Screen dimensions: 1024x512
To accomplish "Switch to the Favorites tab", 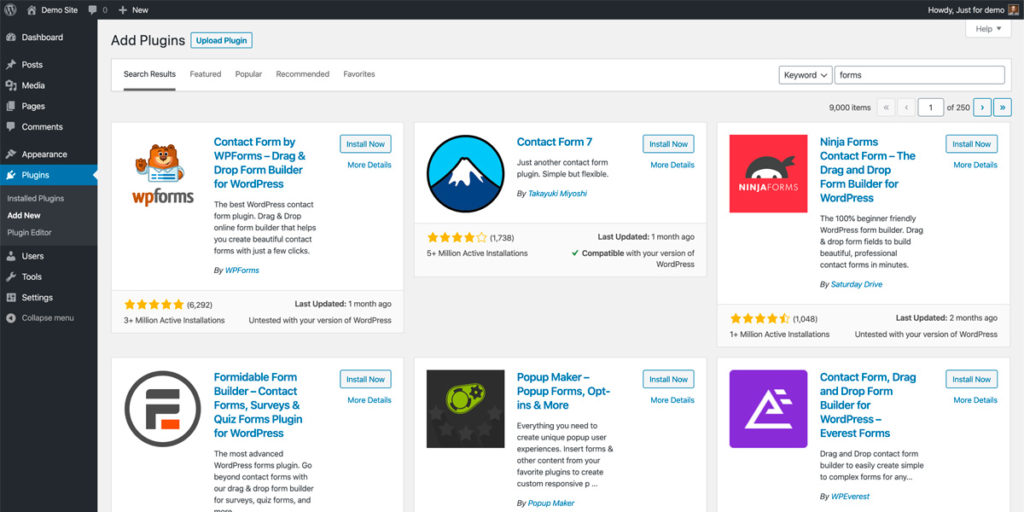I will (x=359, y=74).
